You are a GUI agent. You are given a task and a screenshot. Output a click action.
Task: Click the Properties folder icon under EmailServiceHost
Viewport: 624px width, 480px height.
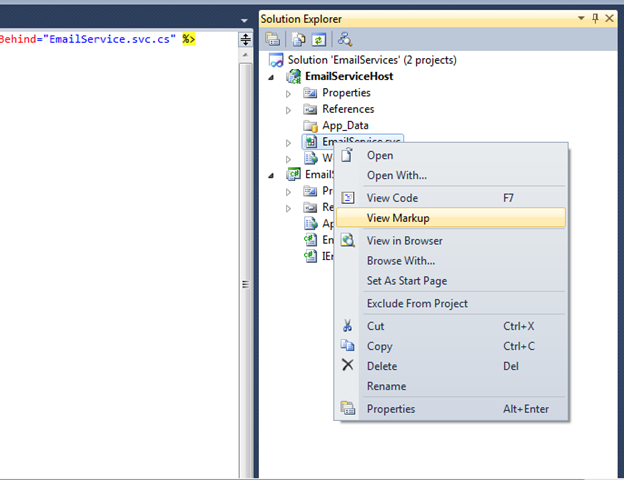click(310, 93)
